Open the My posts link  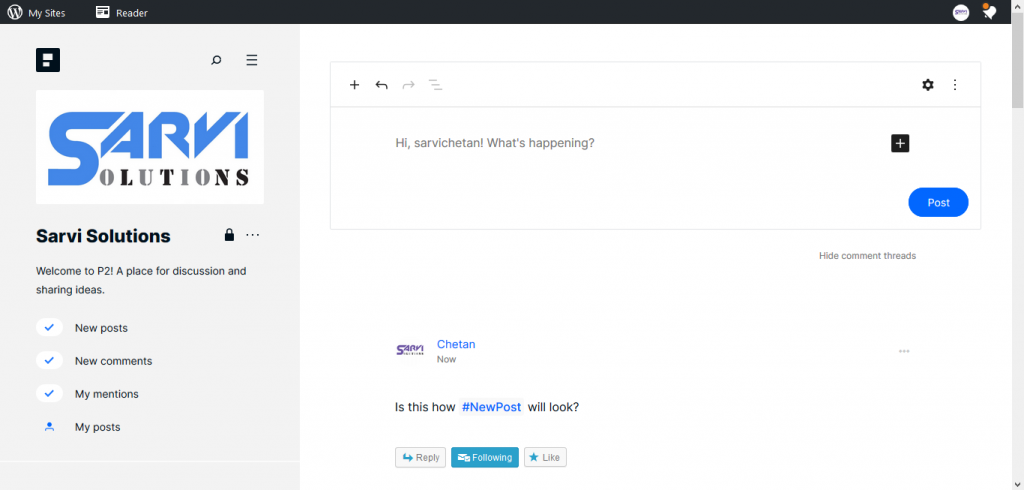click(x=98, y=427)
